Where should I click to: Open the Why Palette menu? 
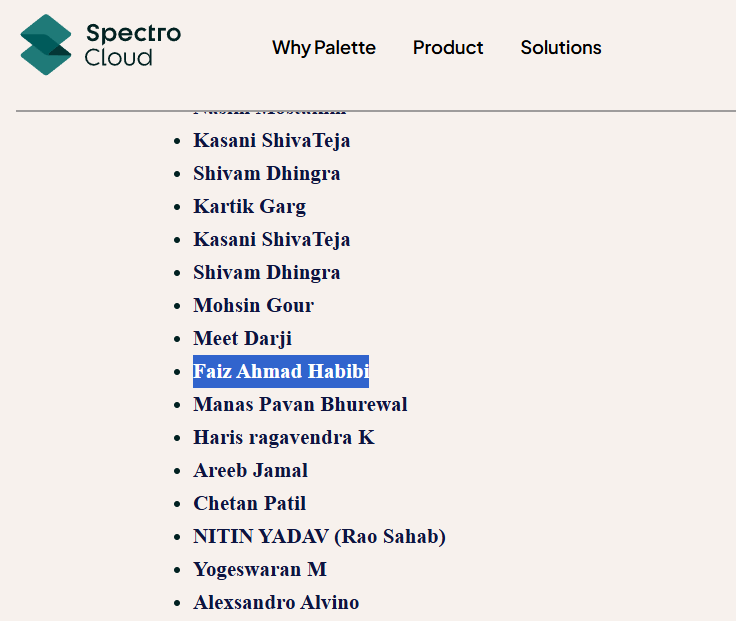324,48
